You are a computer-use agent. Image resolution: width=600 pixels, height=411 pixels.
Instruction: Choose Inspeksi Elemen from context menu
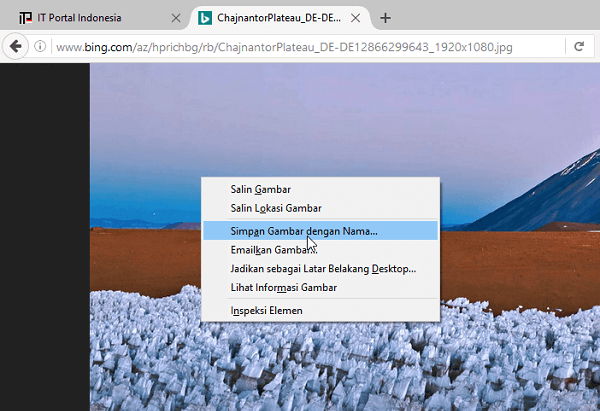click(x=321, y=310)
